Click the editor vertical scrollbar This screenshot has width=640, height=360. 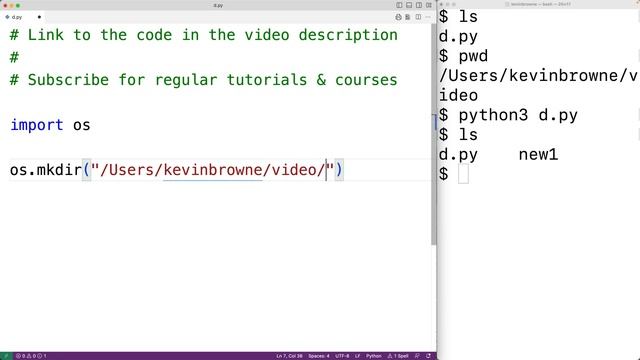tap(433, 135)
